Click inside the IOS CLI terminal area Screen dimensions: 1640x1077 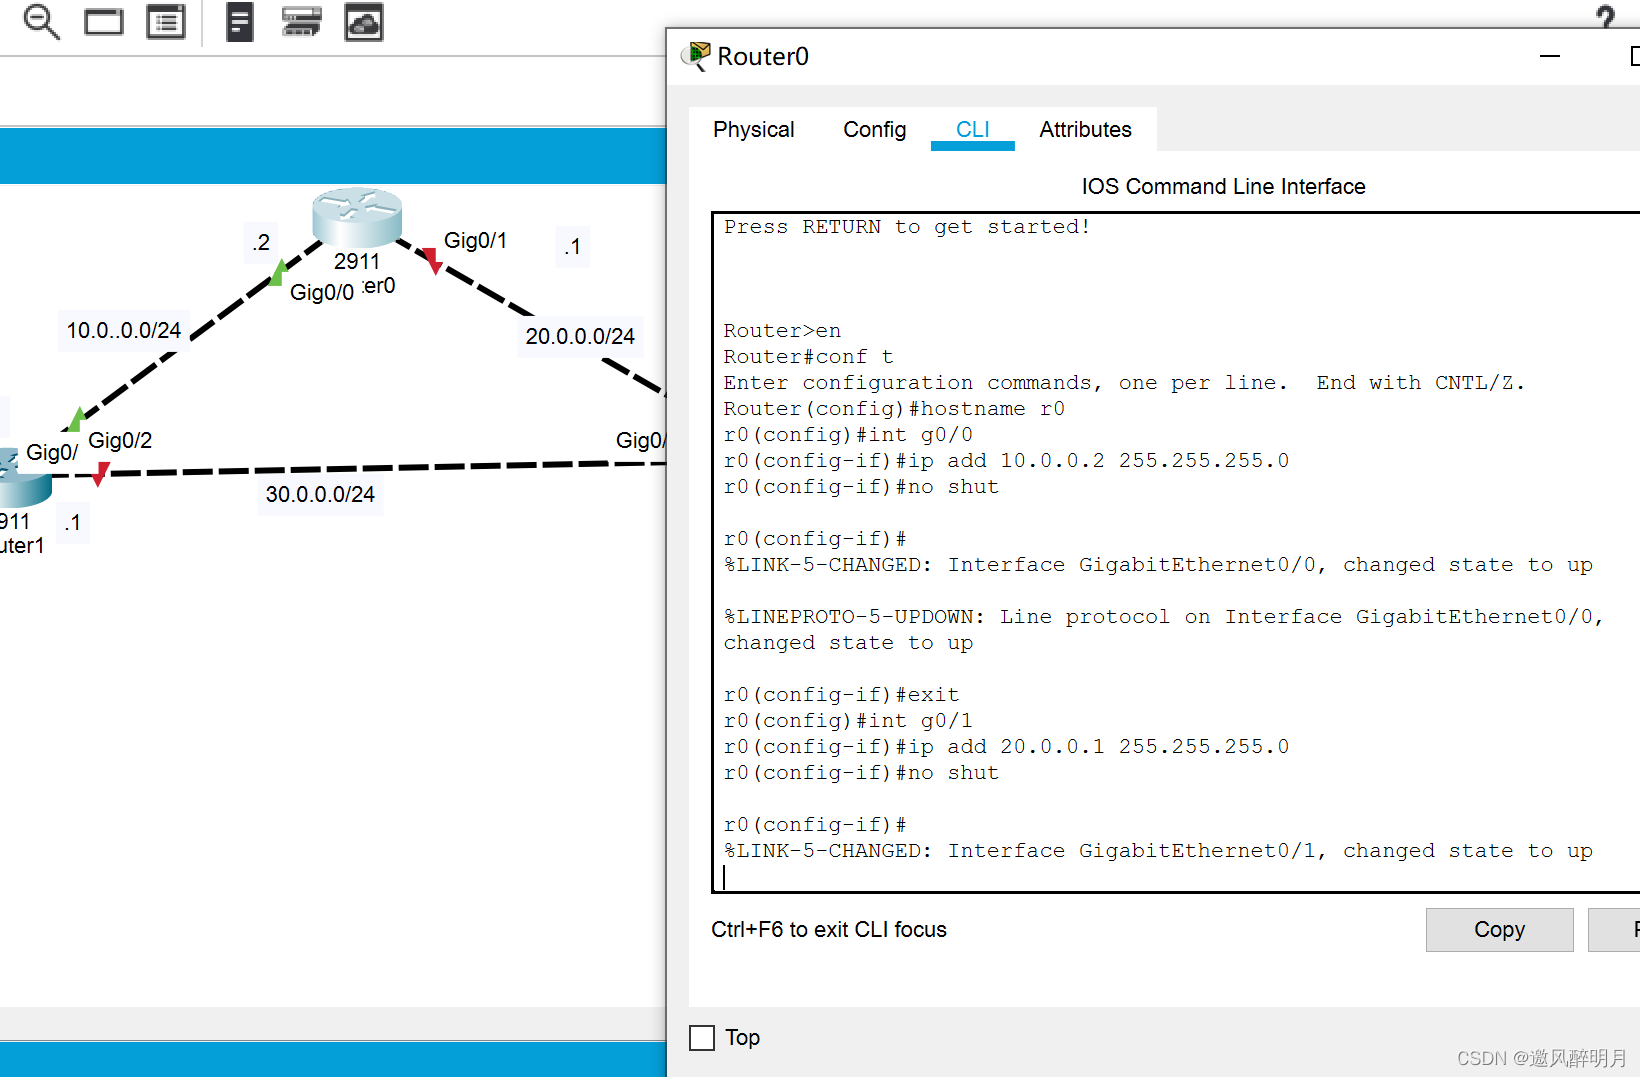click(1176, 552)
